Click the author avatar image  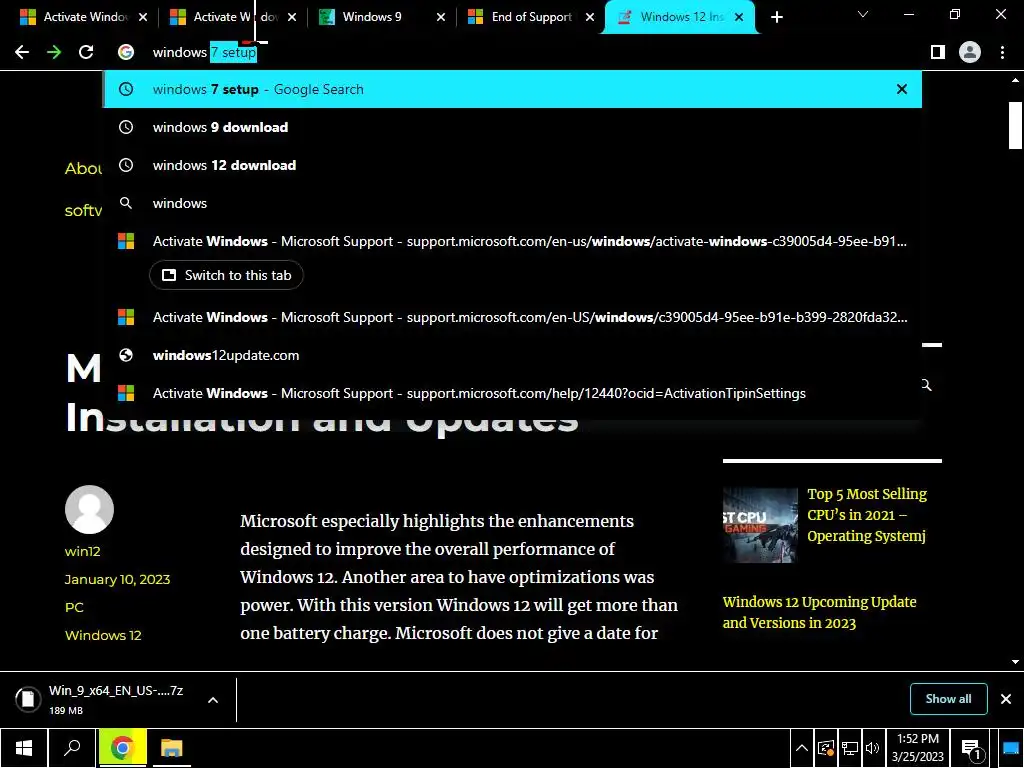(89, 509)
